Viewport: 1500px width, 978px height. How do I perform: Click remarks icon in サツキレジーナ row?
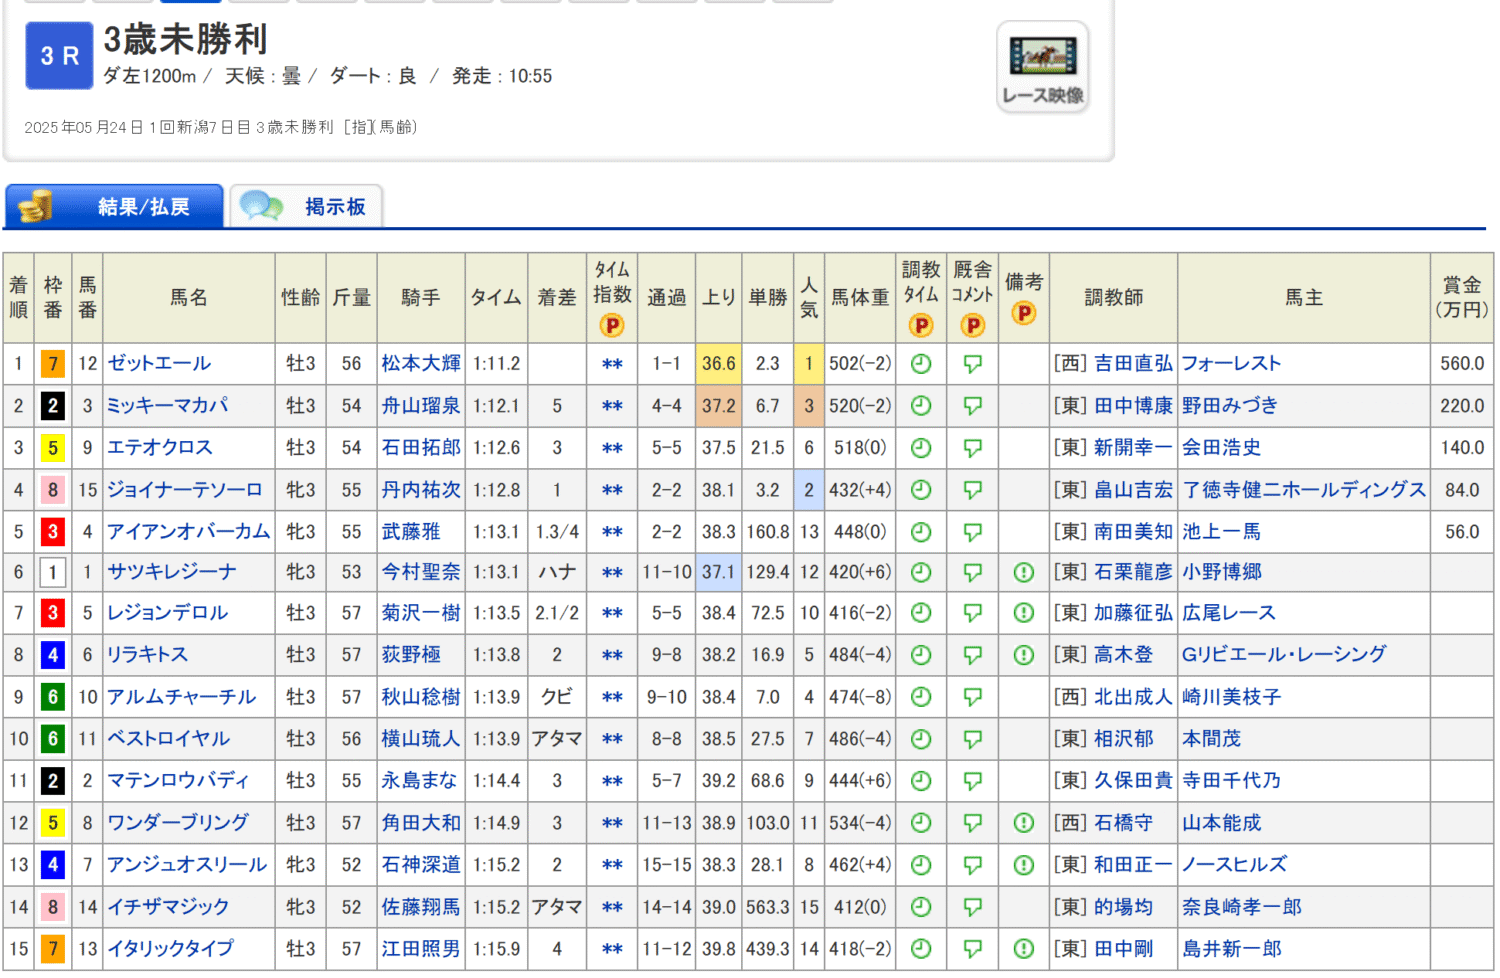point(1023,572)
